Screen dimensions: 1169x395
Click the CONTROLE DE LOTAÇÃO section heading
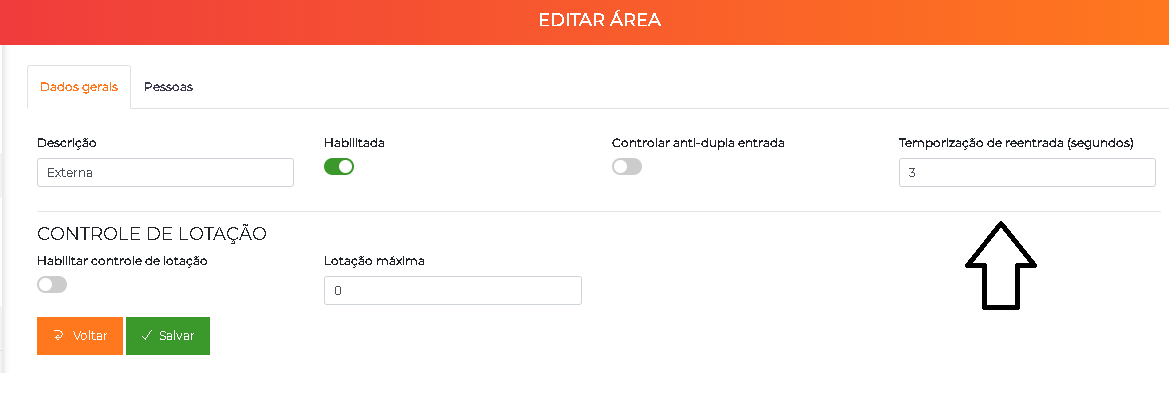(x=151, y=233)
